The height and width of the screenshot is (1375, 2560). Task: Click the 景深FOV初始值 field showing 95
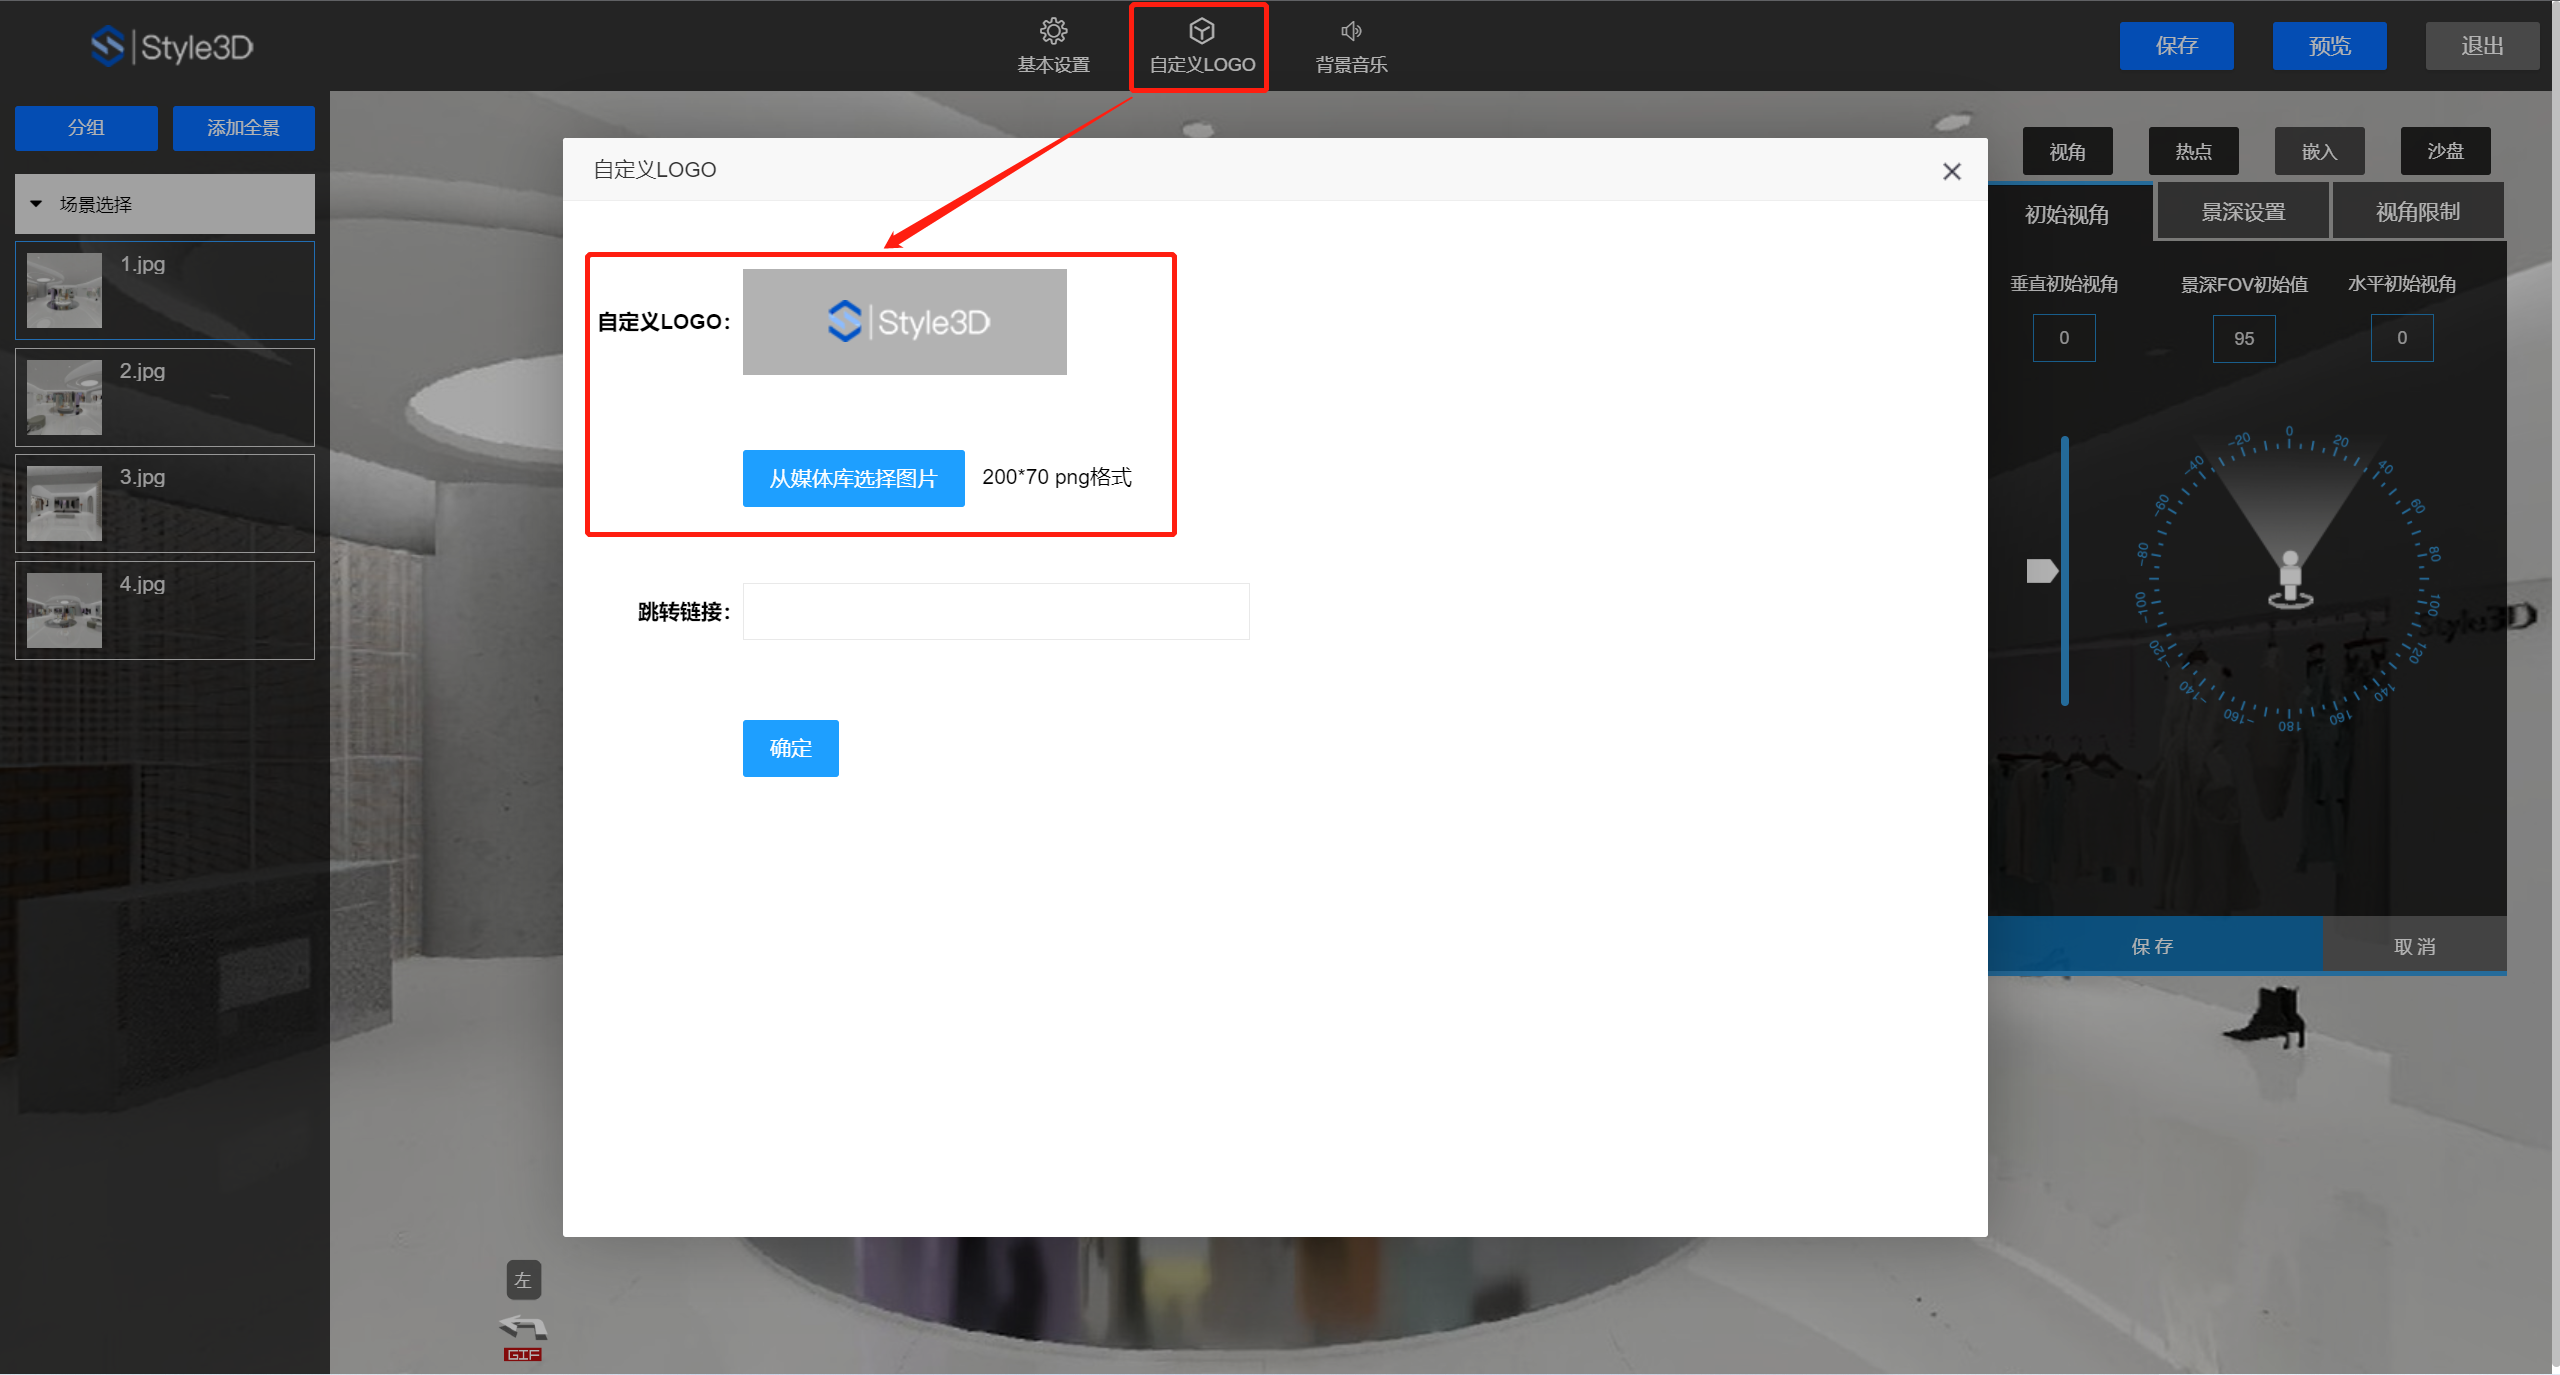(x=2244, y=338)
